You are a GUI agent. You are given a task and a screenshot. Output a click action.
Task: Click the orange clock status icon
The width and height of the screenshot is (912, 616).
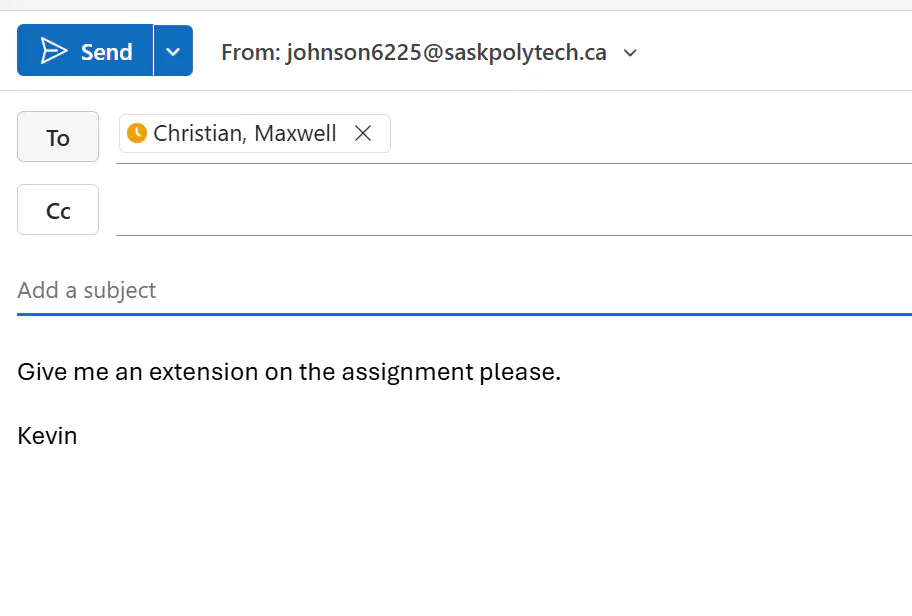tap(137, 133)
